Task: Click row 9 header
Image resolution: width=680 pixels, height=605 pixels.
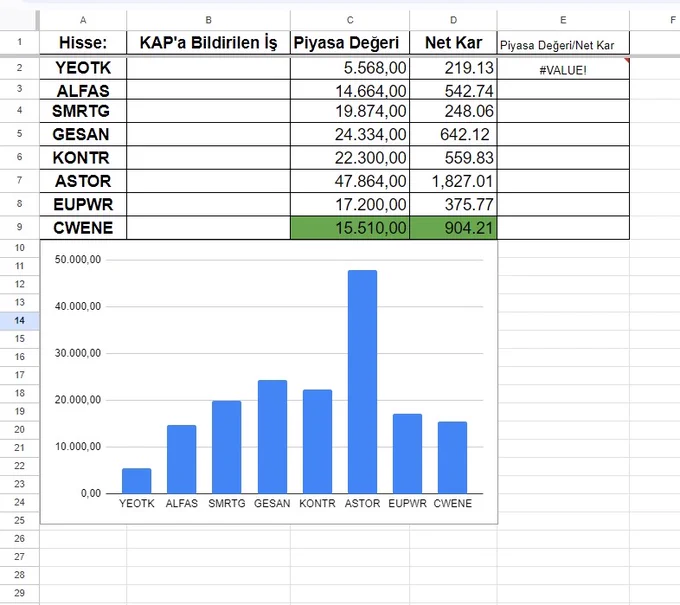Action: pos(20,227)
